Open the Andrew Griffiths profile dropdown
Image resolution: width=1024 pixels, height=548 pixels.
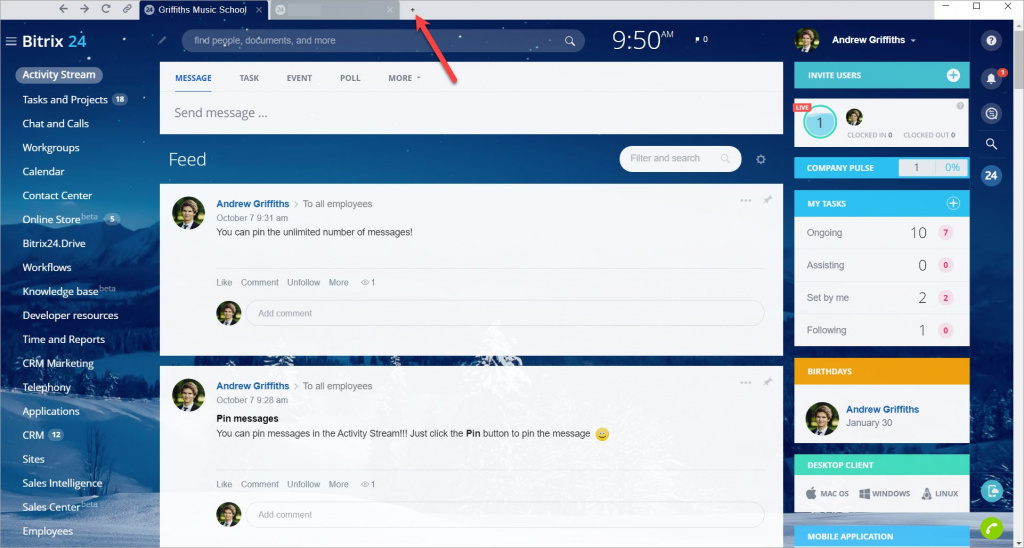point(873,40)
